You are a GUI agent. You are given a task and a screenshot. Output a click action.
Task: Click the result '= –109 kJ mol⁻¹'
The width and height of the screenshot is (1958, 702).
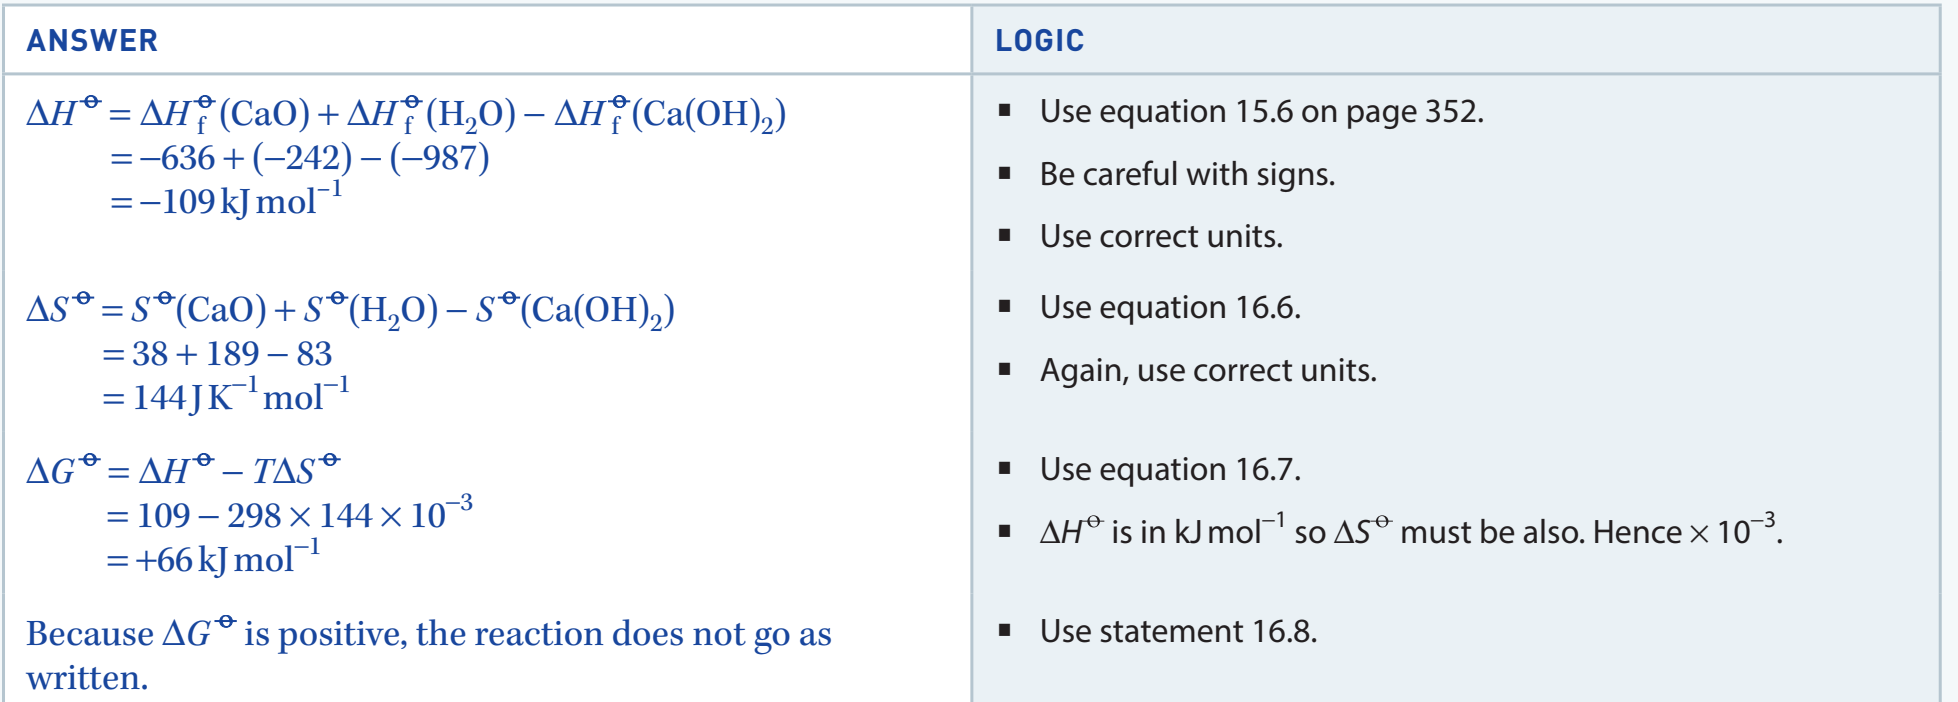[x=226, y=200]
